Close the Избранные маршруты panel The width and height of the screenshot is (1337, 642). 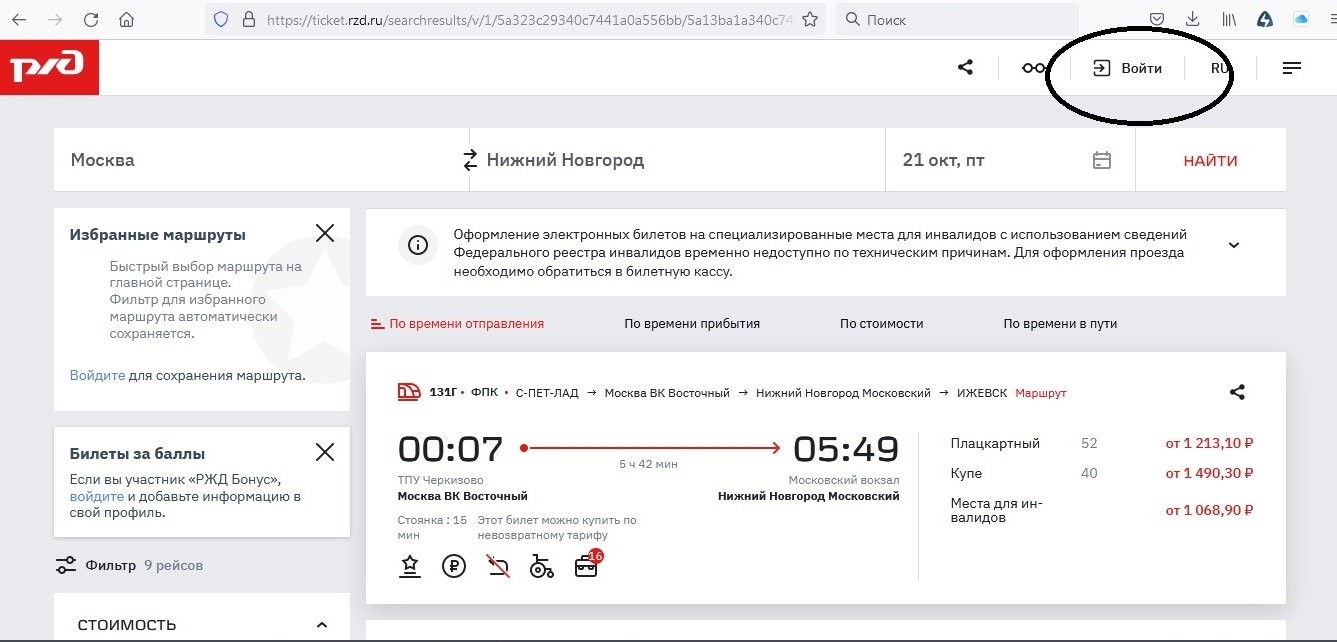(325, 234)
